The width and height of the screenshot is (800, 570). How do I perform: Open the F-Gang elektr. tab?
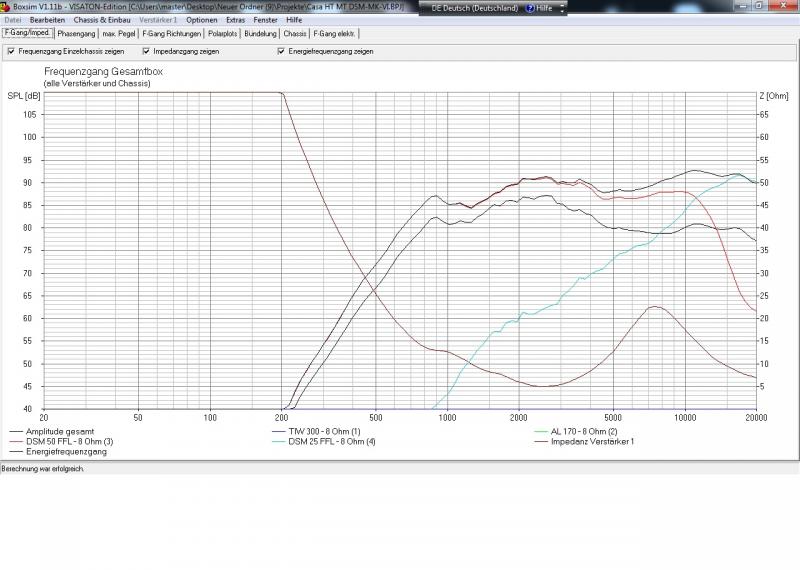[x=335, y=33]
